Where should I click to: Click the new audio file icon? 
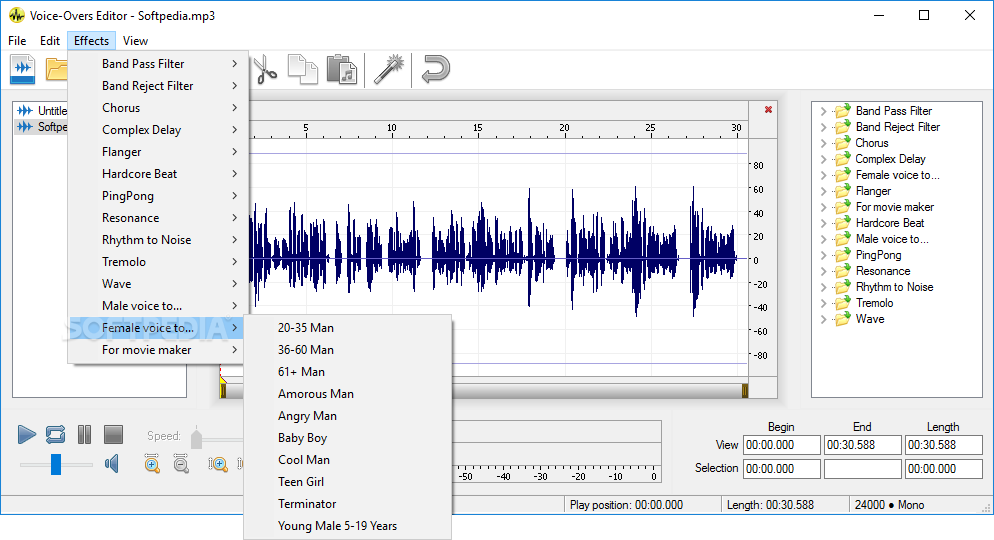pyautogui.click(x=23, y=69)
